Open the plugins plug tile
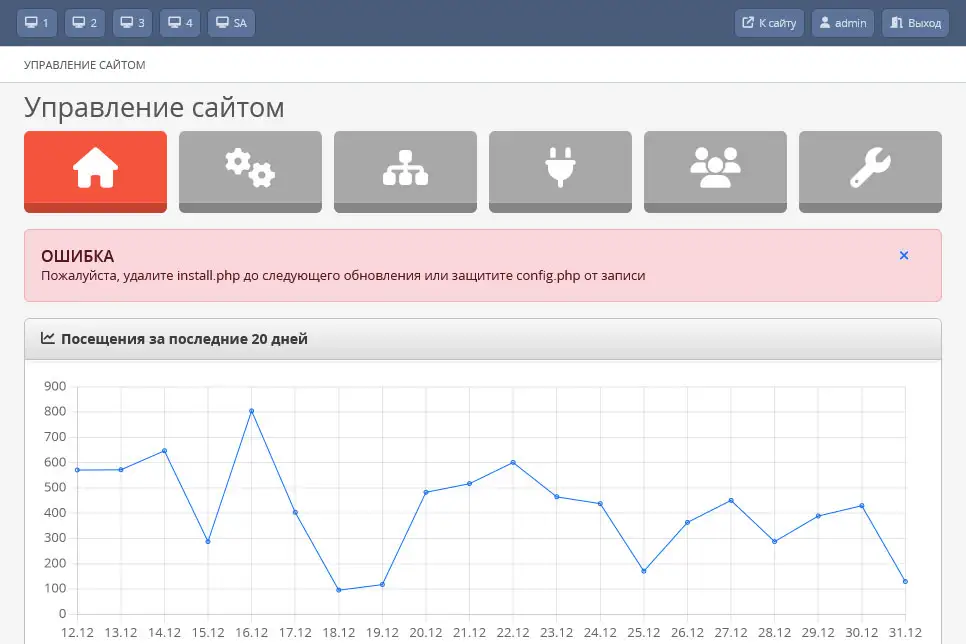The image size is (966, 644). [x=560, y=170]
